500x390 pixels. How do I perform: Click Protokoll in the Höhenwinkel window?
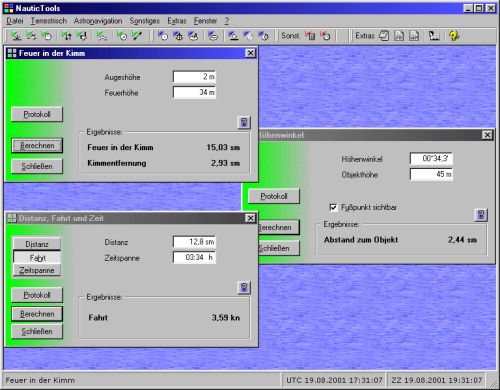coord(274,196)
